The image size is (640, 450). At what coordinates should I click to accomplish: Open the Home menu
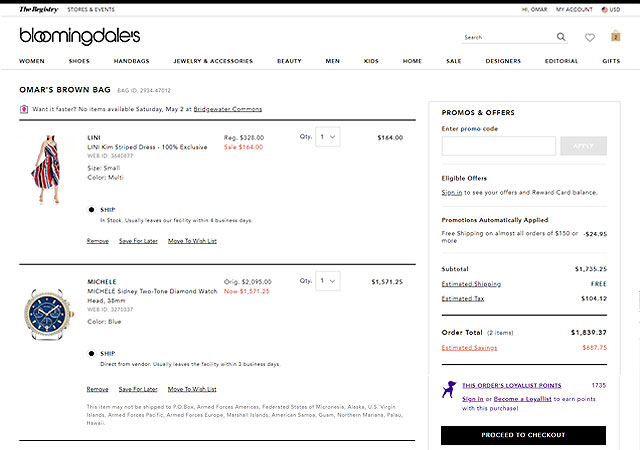412,61
